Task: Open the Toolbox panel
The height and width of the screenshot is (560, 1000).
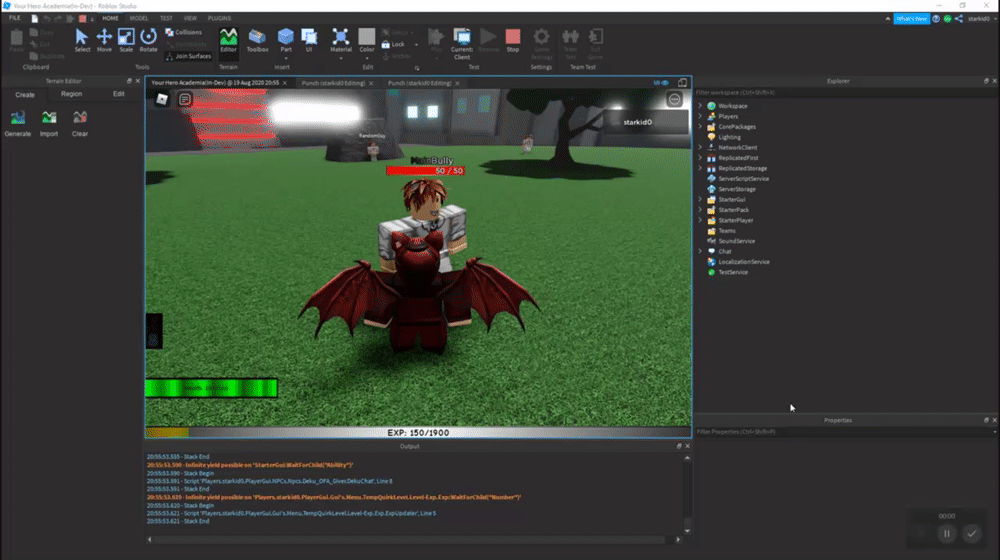Action: [x=257, y=40]
